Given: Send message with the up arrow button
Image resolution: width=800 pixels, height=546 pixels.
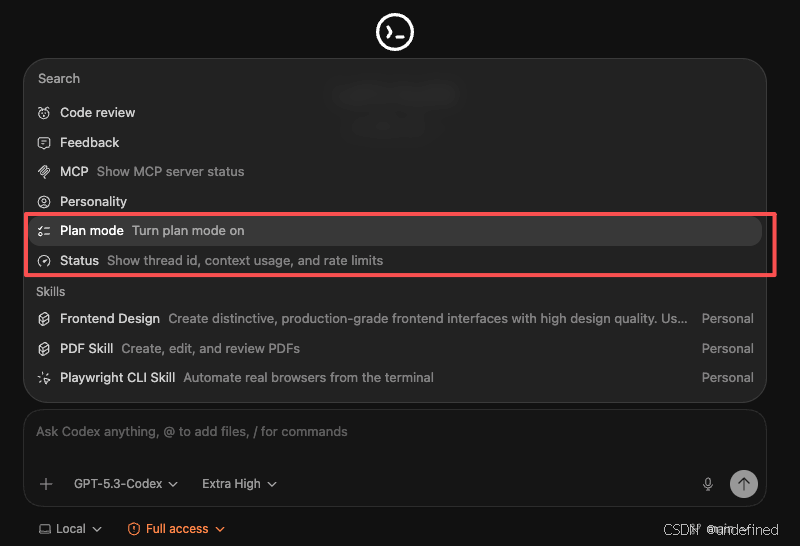Looking at the screenshot, I should tap(744, 484).
